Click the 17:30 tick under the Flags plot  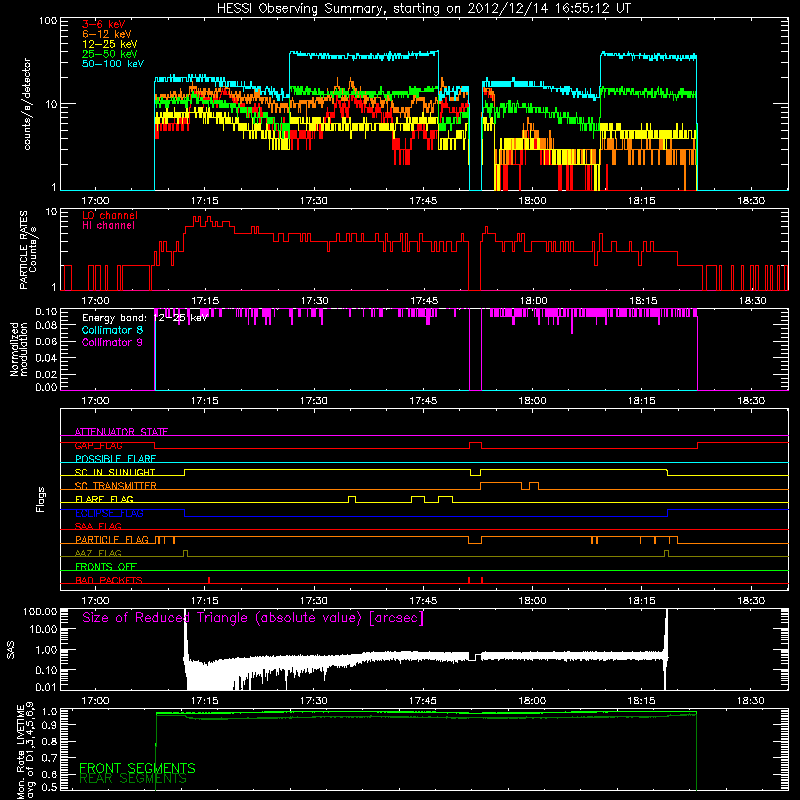point(314,601)
